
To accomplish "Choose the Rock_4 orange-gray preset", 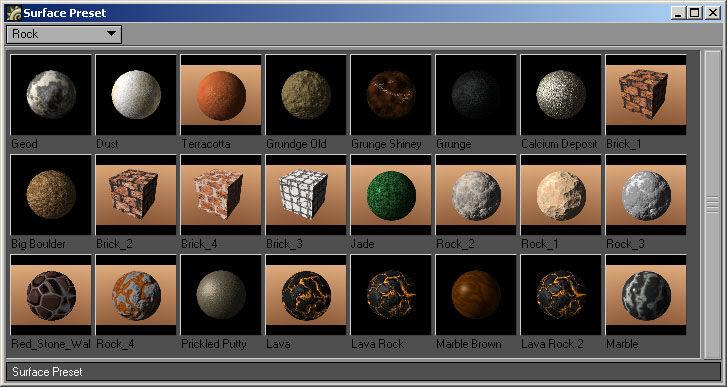I will 136,295.
